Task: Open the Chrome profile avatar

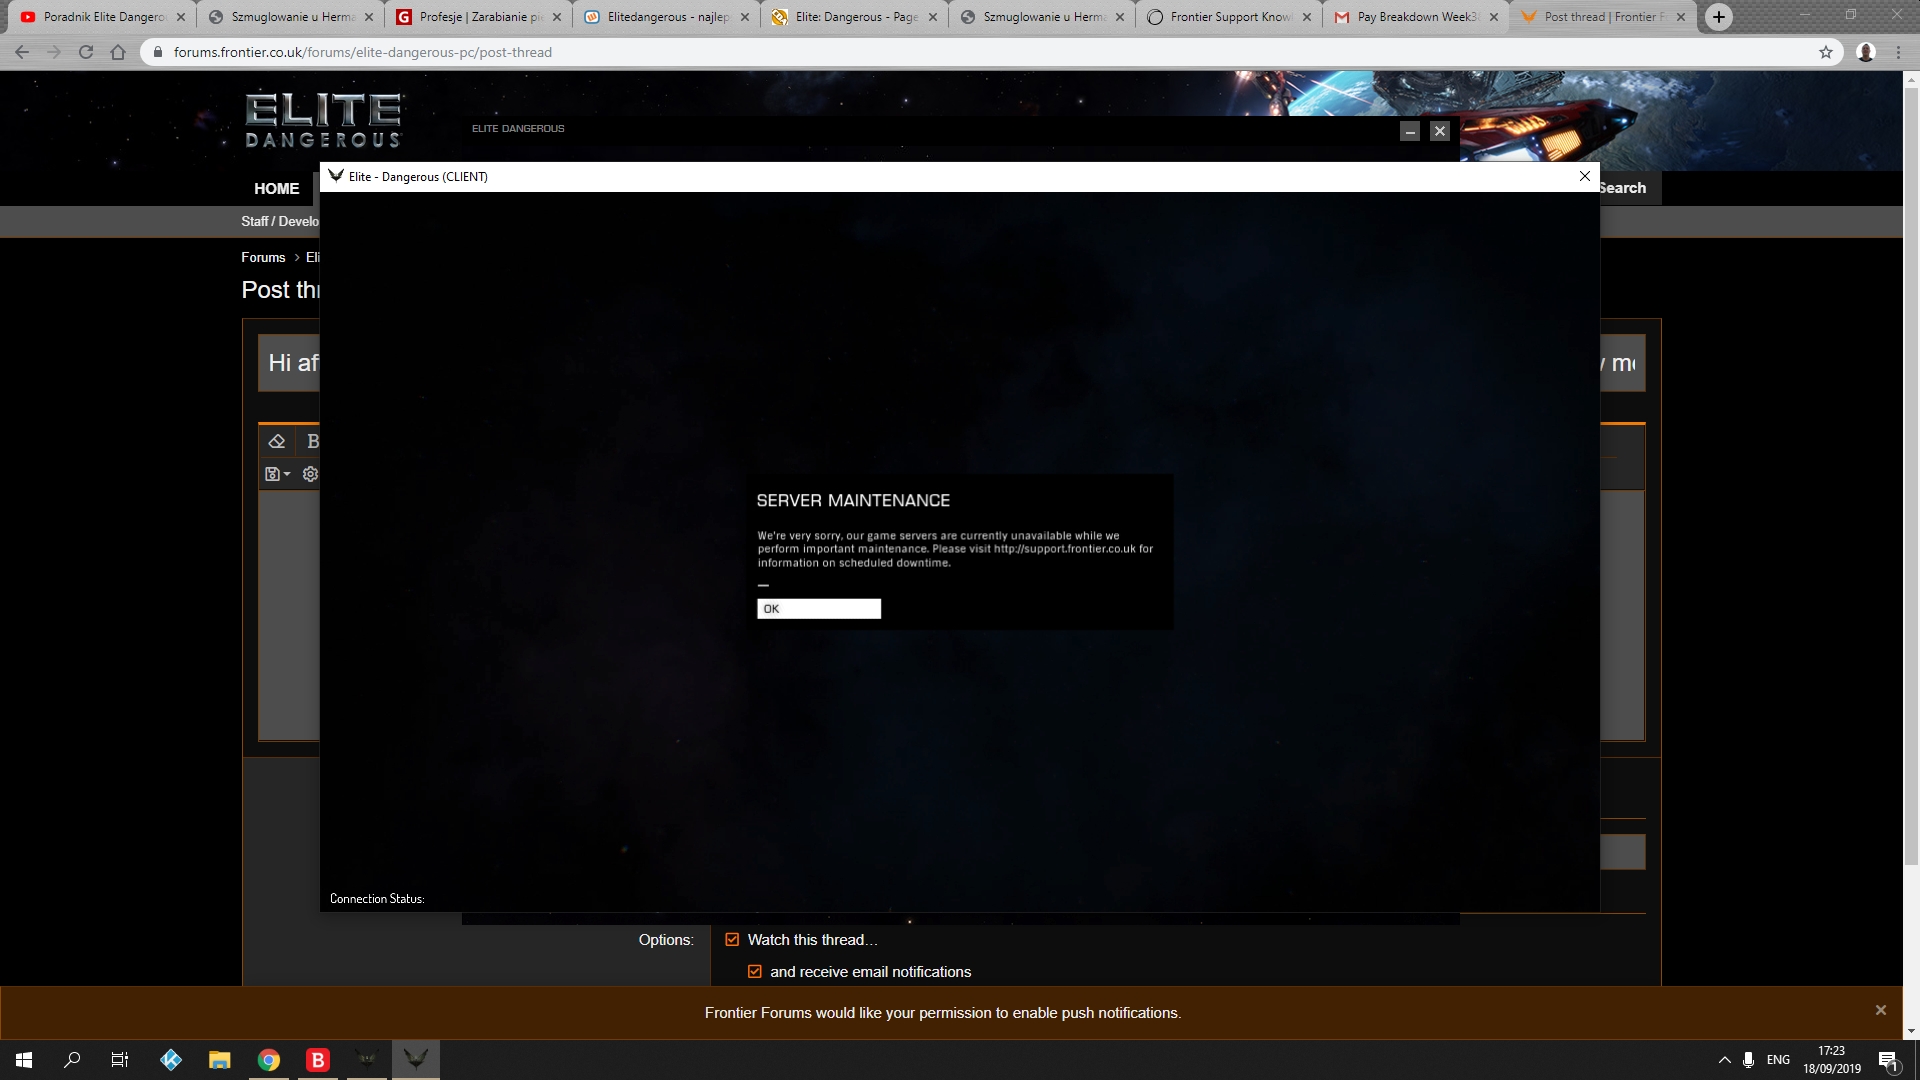Action: pyautogui.click(x=1866, y=52)
